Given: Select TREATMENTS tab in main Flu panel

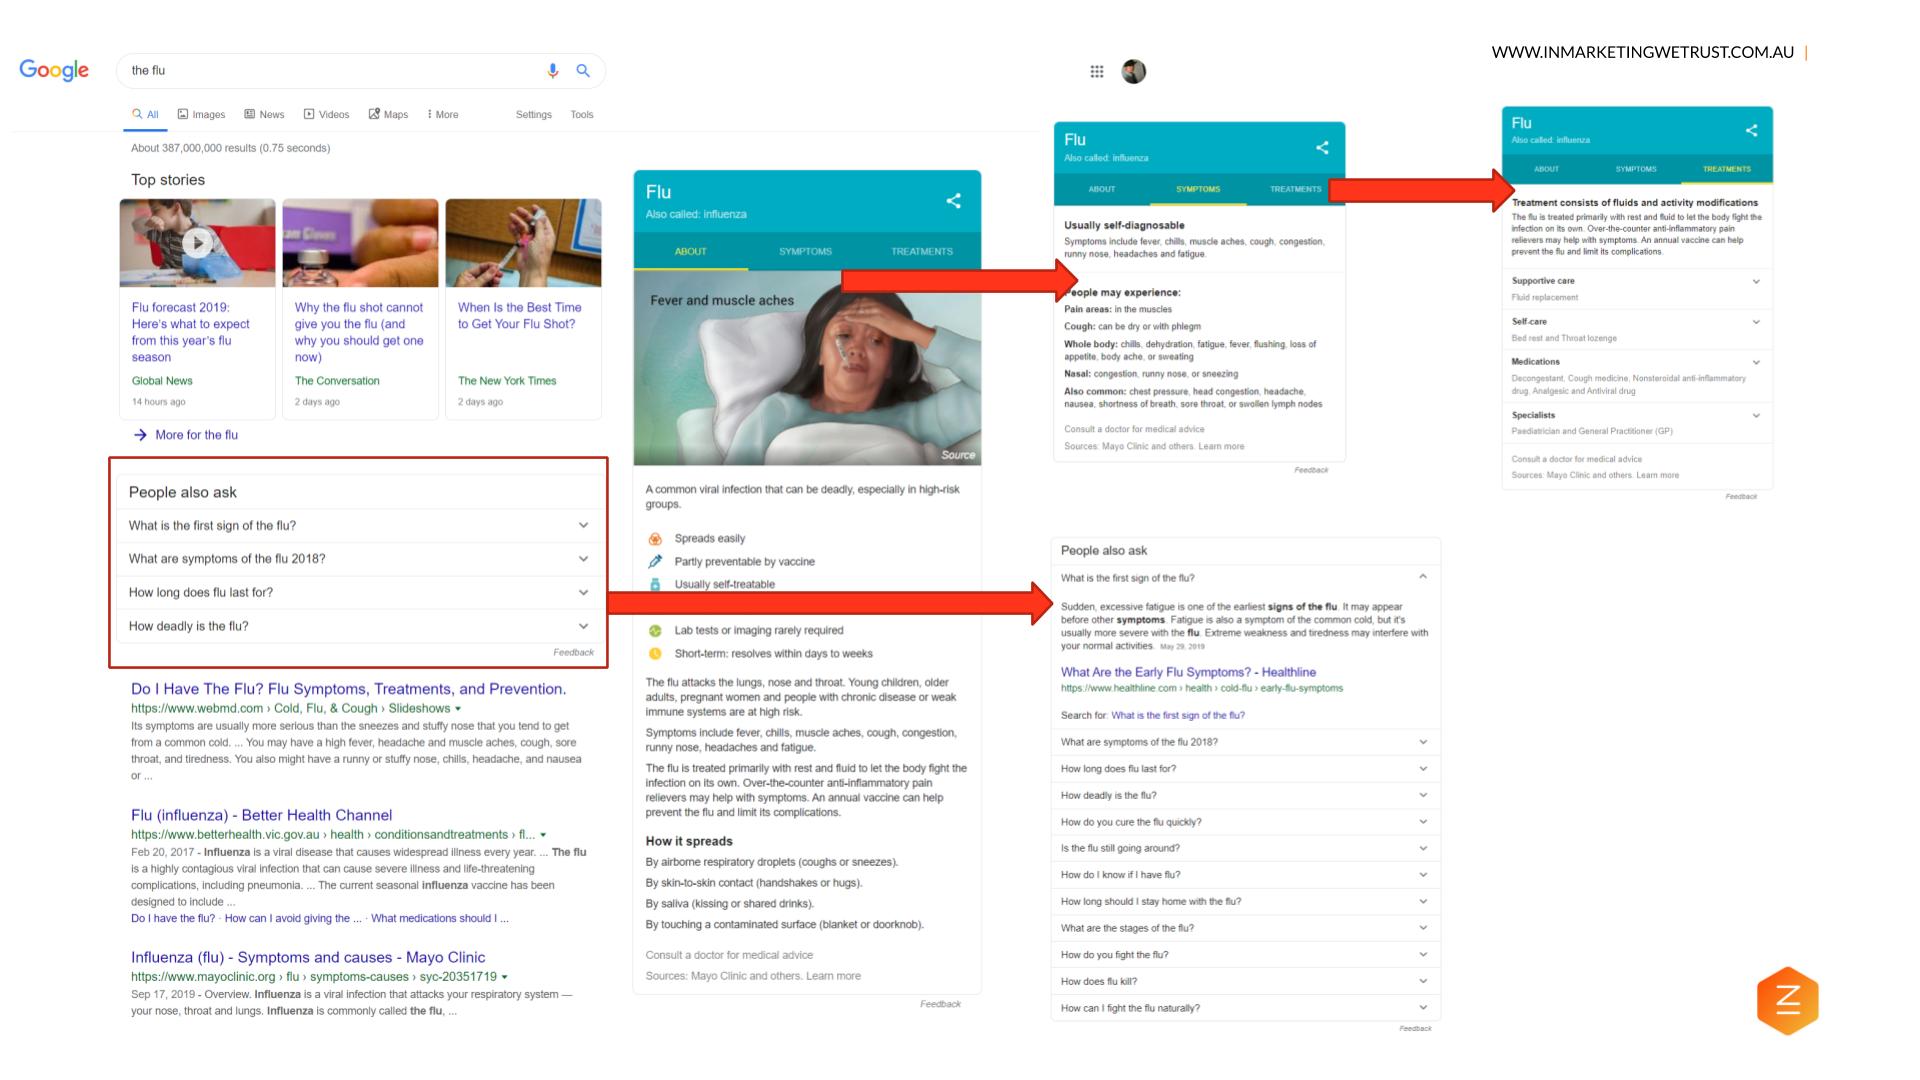Looking at the screenshot, I should coord(922,251).
